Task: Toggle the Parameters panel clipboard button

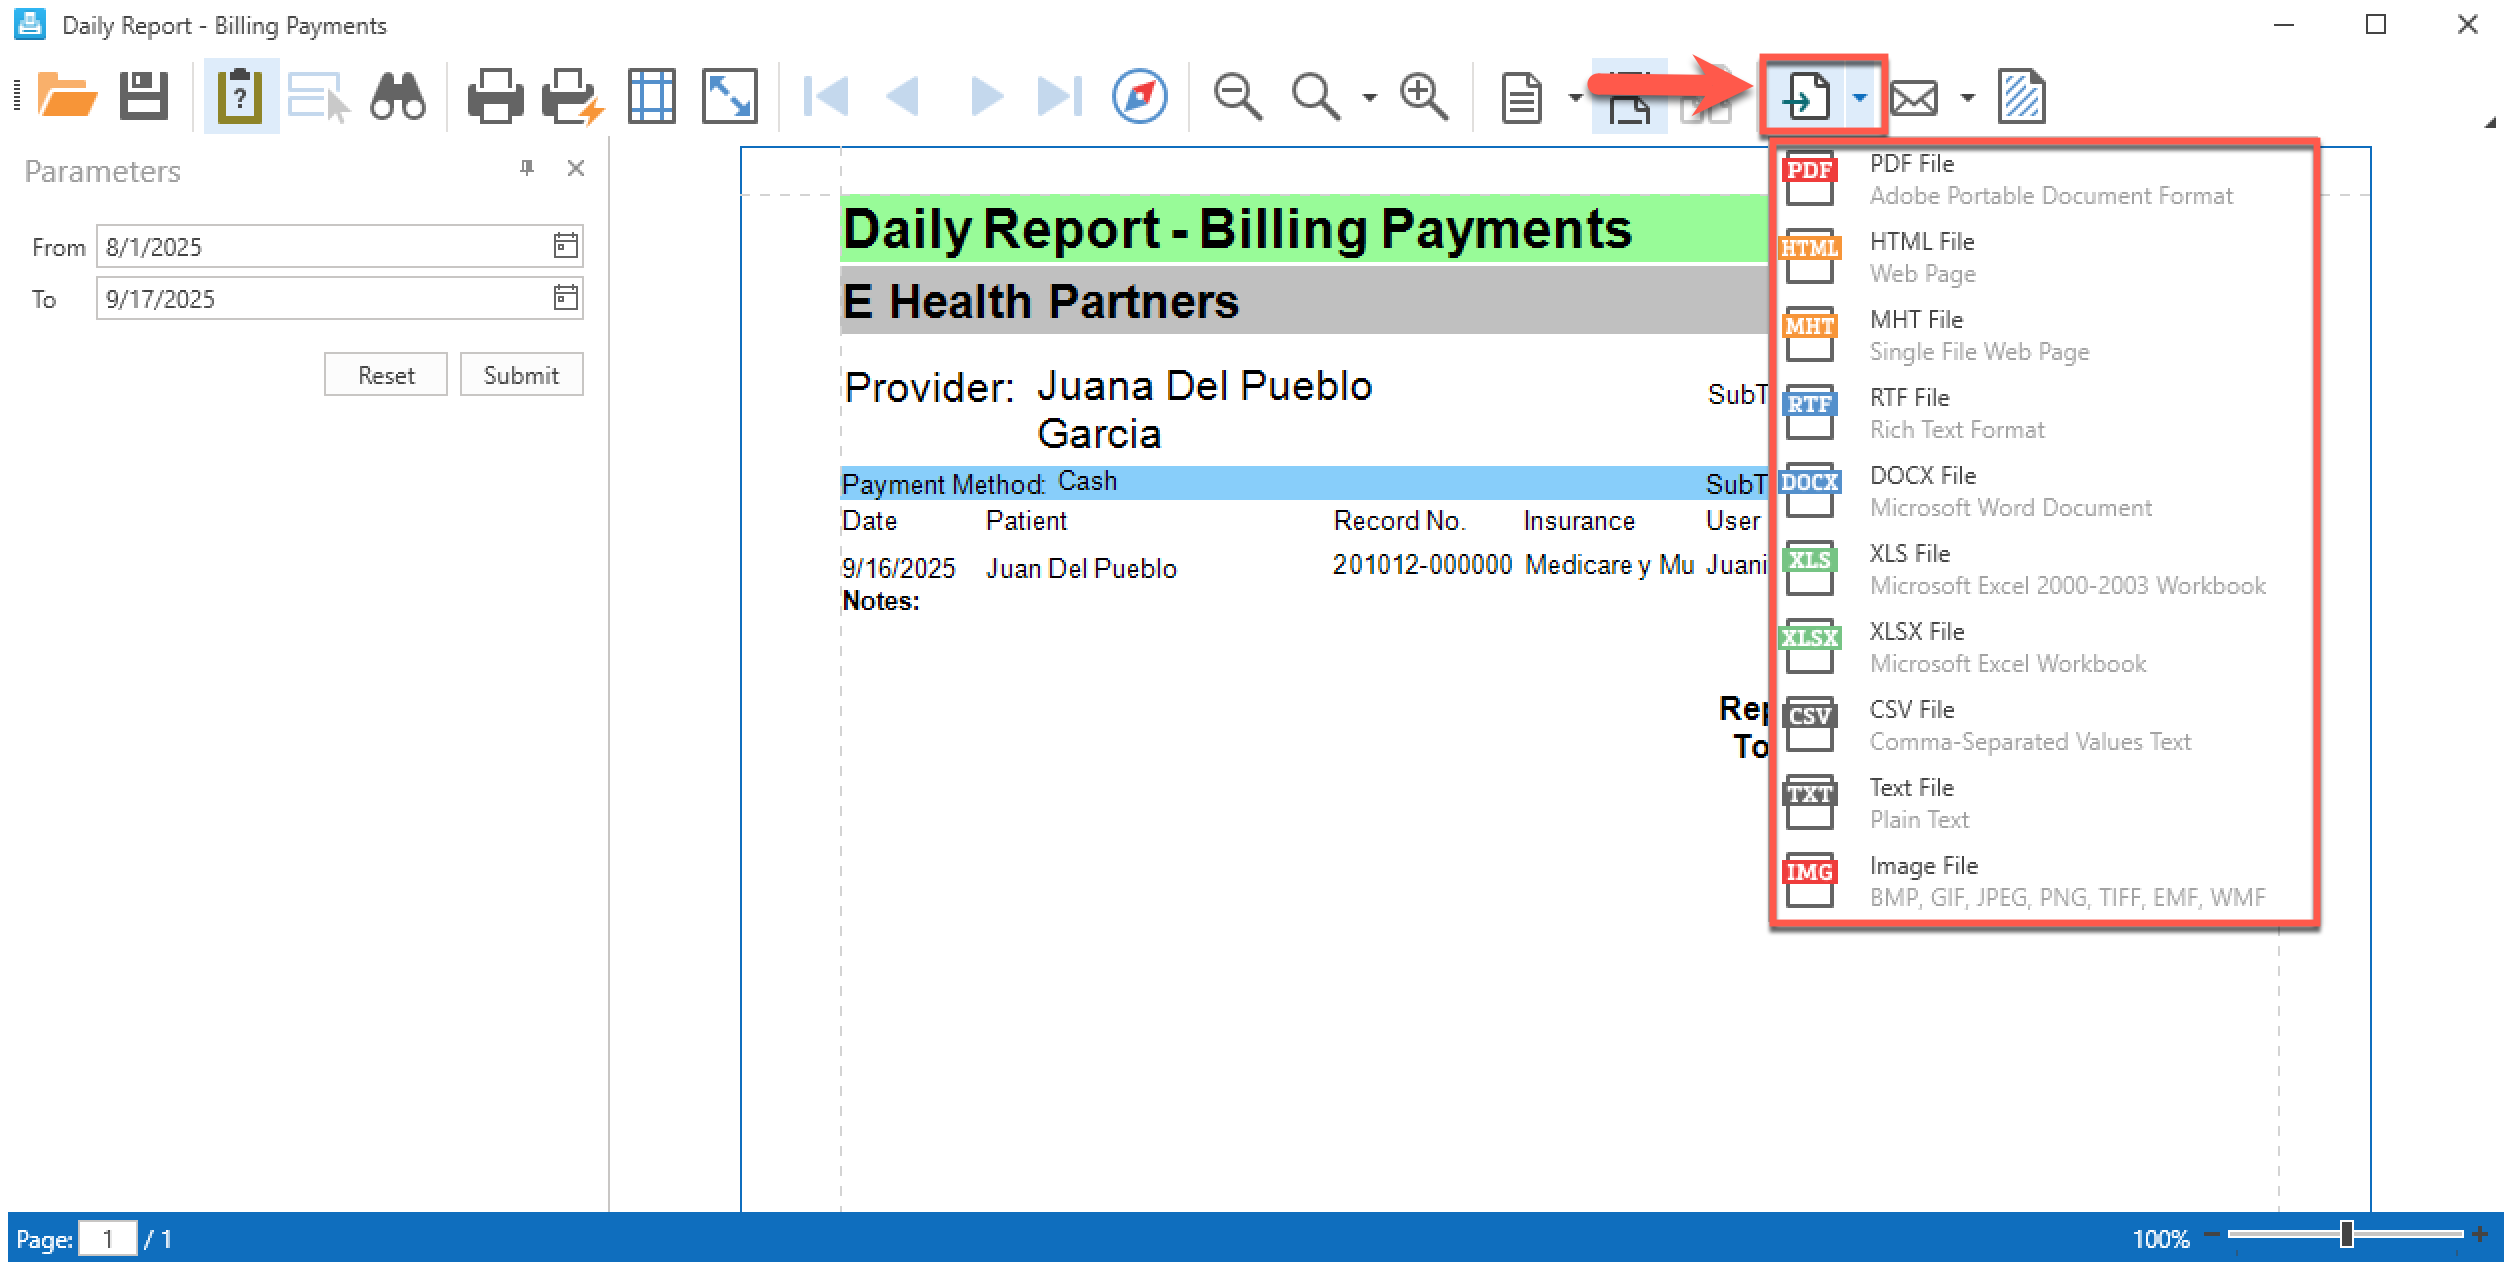Action: click(x=240, y=97)
